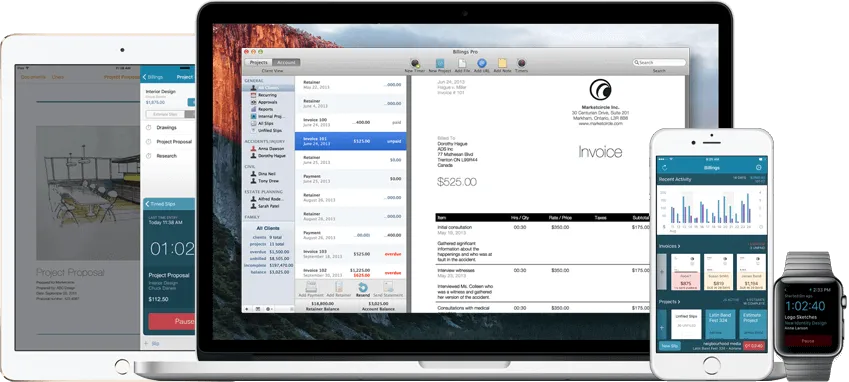Click the Add Payment icon
The image size is (849, 382).
click(x=311, y=287)
